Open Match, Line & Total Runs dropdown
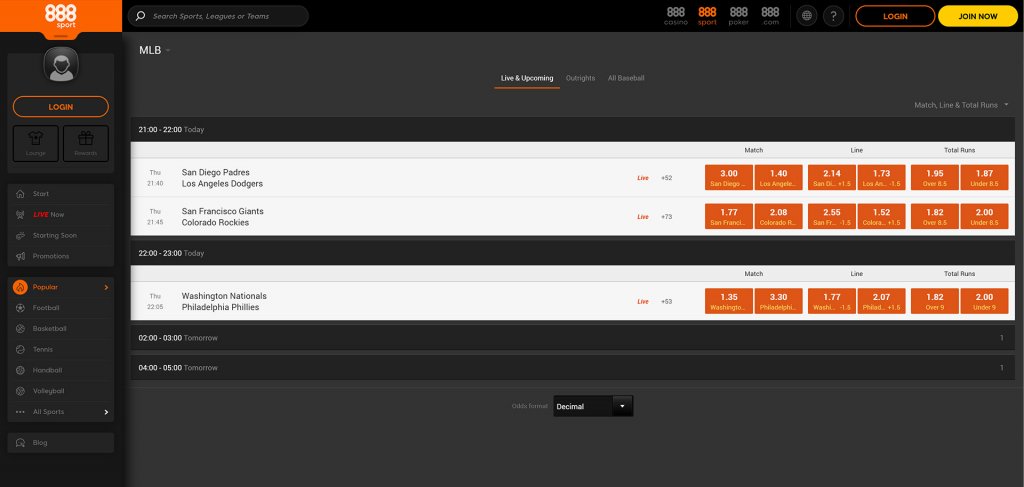 click(961, 104)
